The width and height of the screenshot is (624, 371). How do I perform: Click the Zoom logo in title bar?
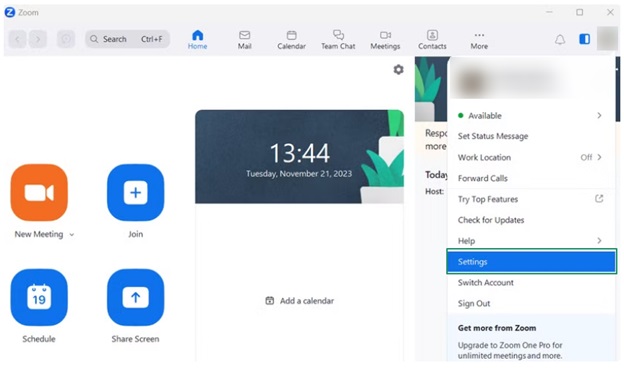coord(10,12)
